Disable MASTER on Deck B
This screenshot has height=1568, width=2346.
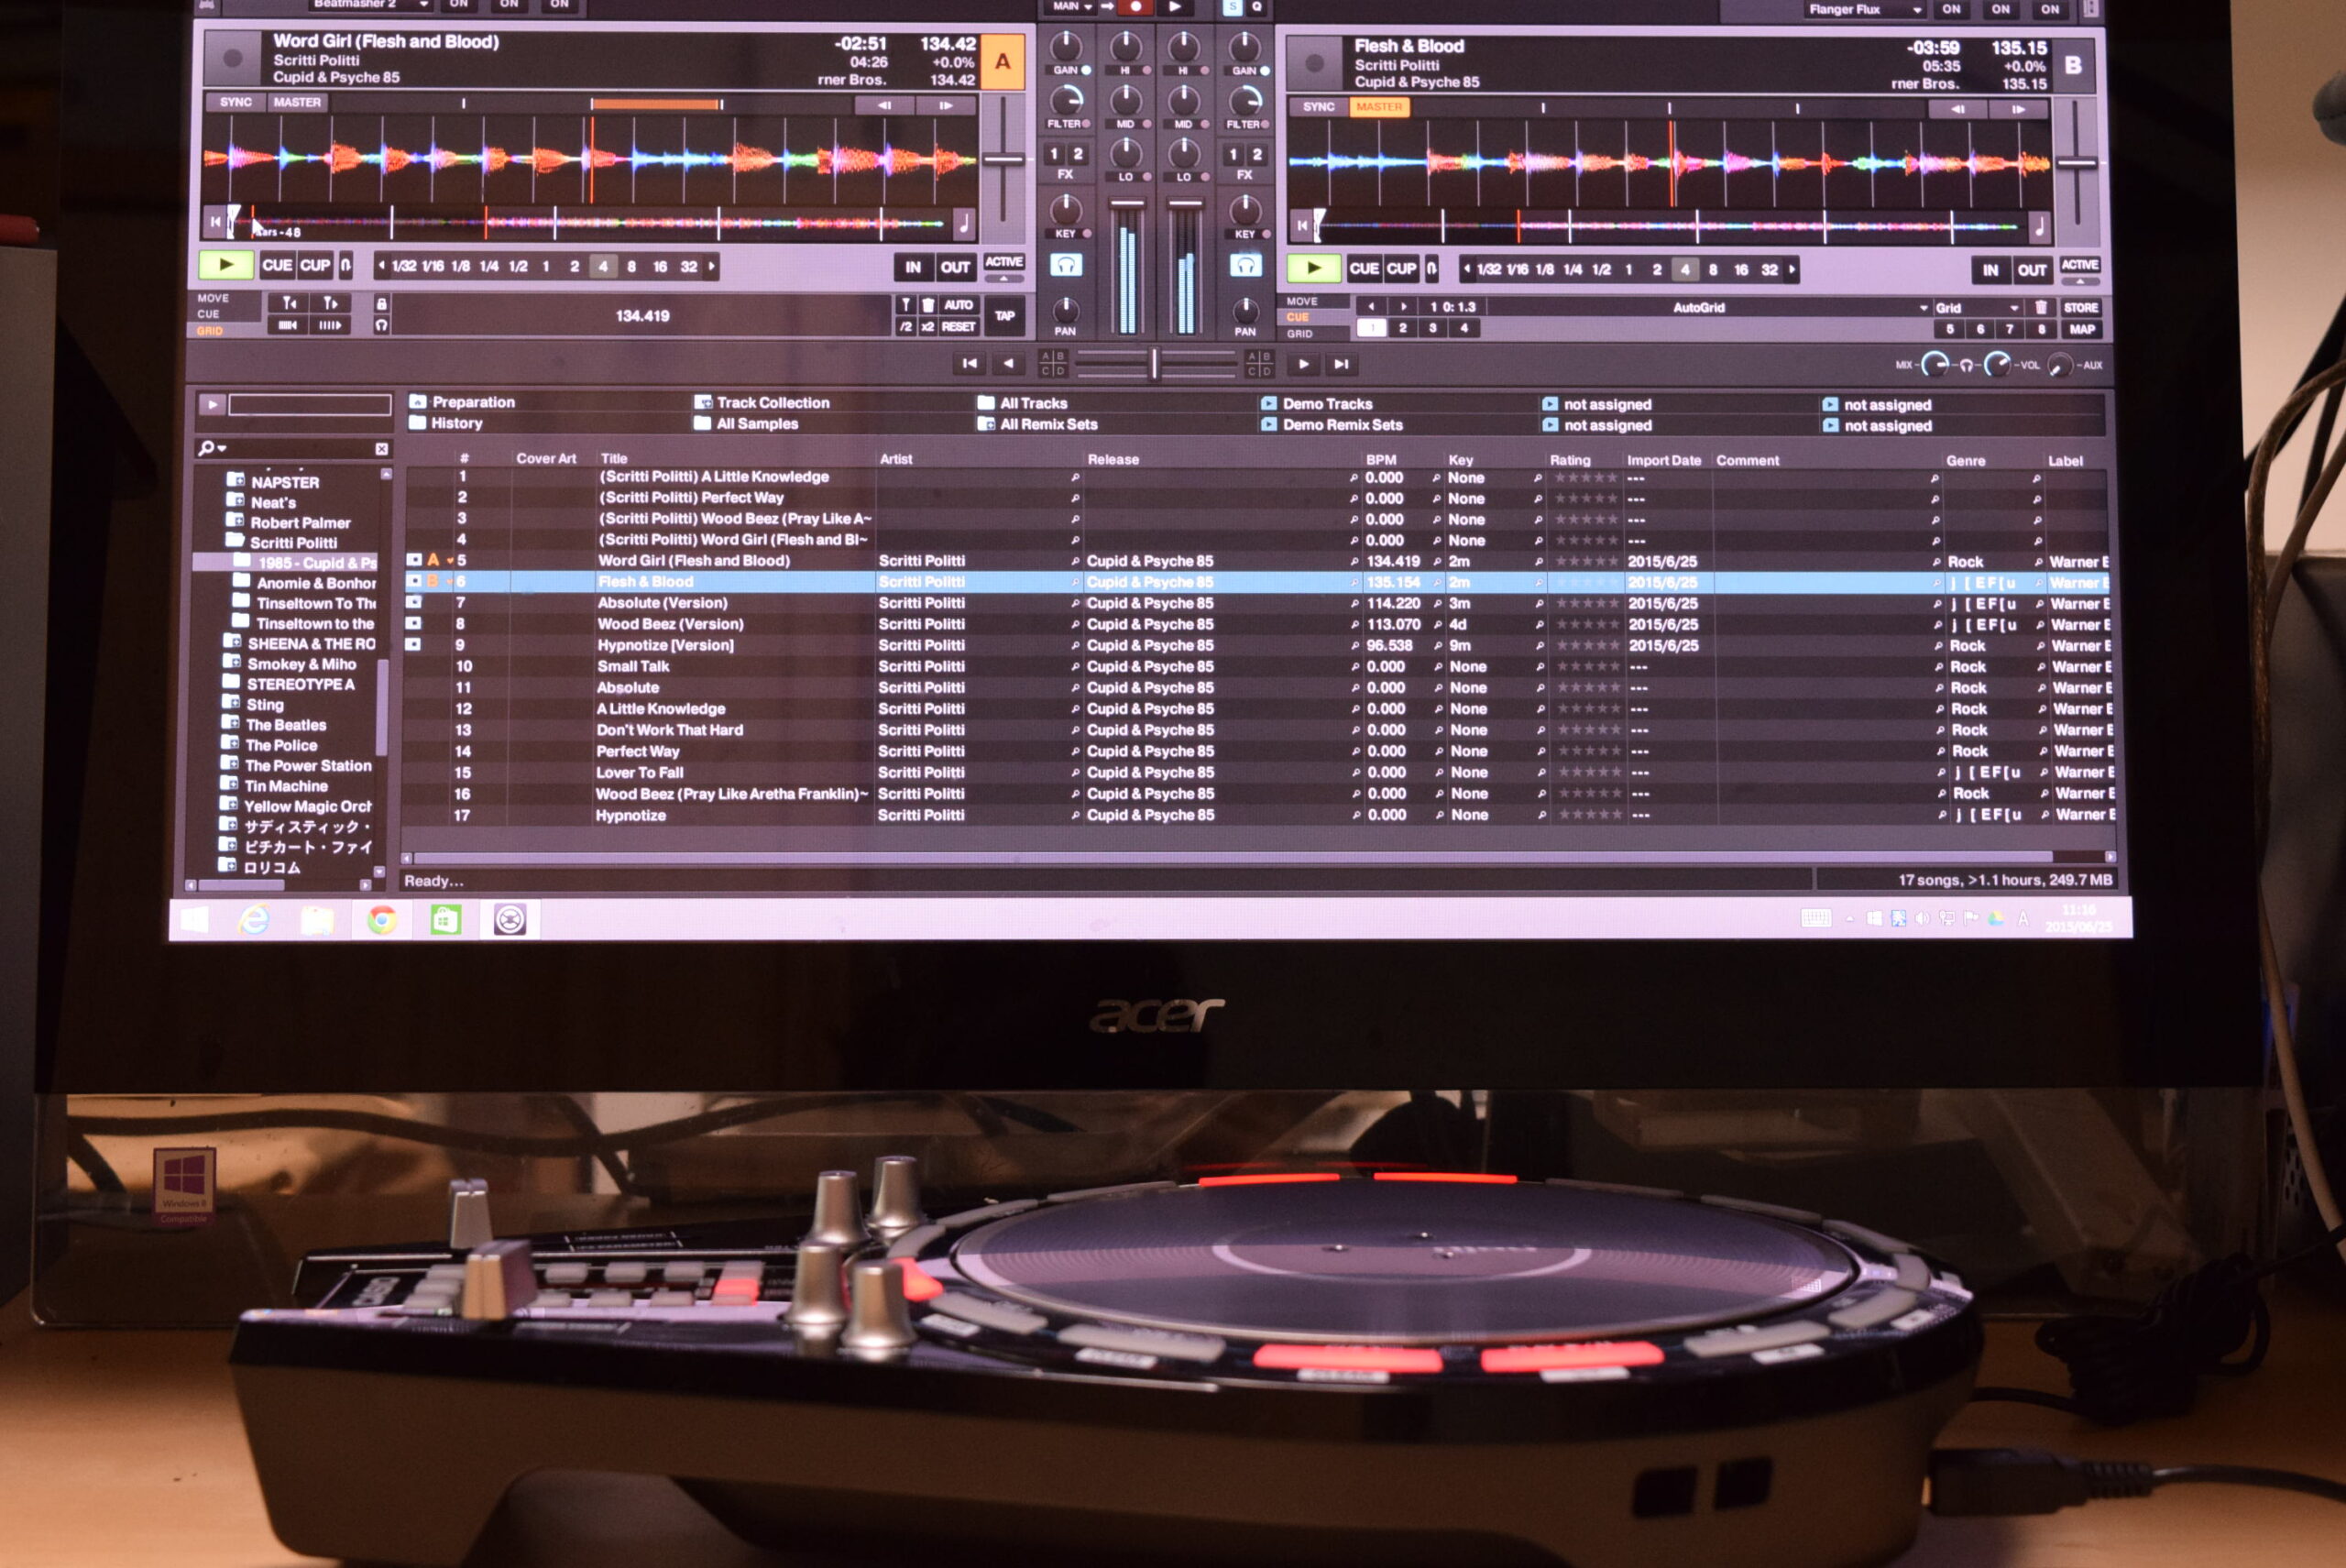click(1379, 106)
